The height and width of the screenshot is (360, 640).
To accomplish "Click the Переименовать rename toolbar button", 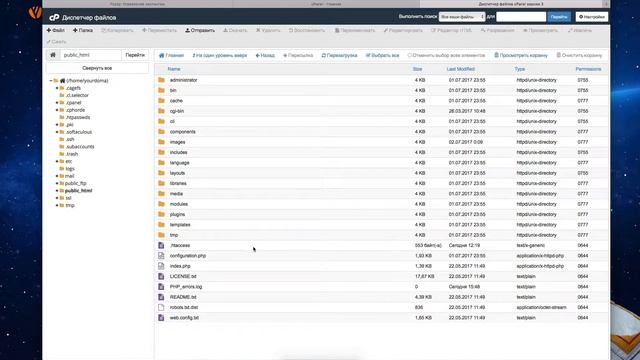I will (355, 30).
